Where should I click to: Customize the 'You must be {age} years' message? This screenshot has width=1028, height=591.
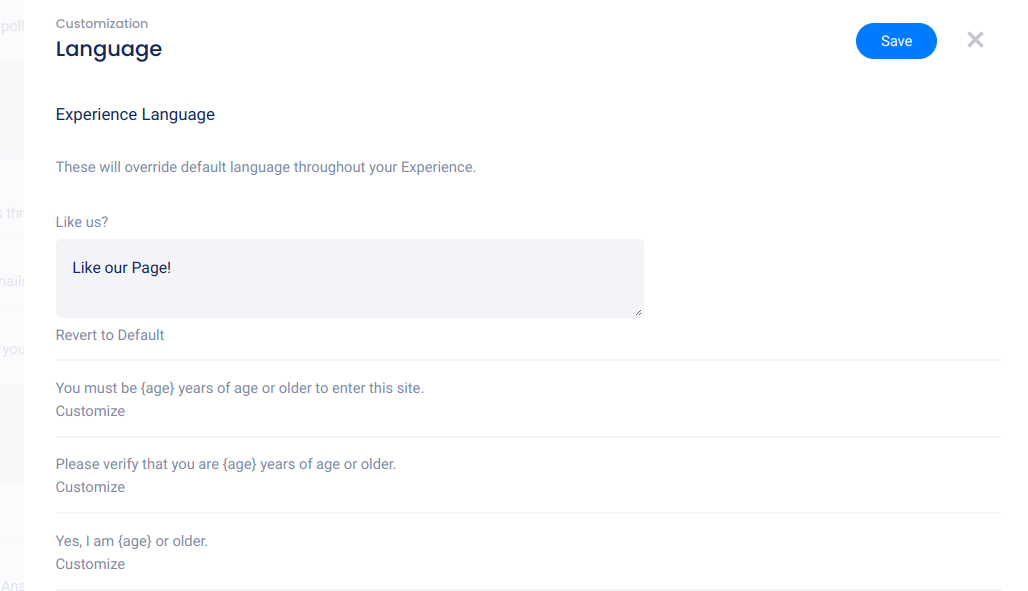point(90,411)
